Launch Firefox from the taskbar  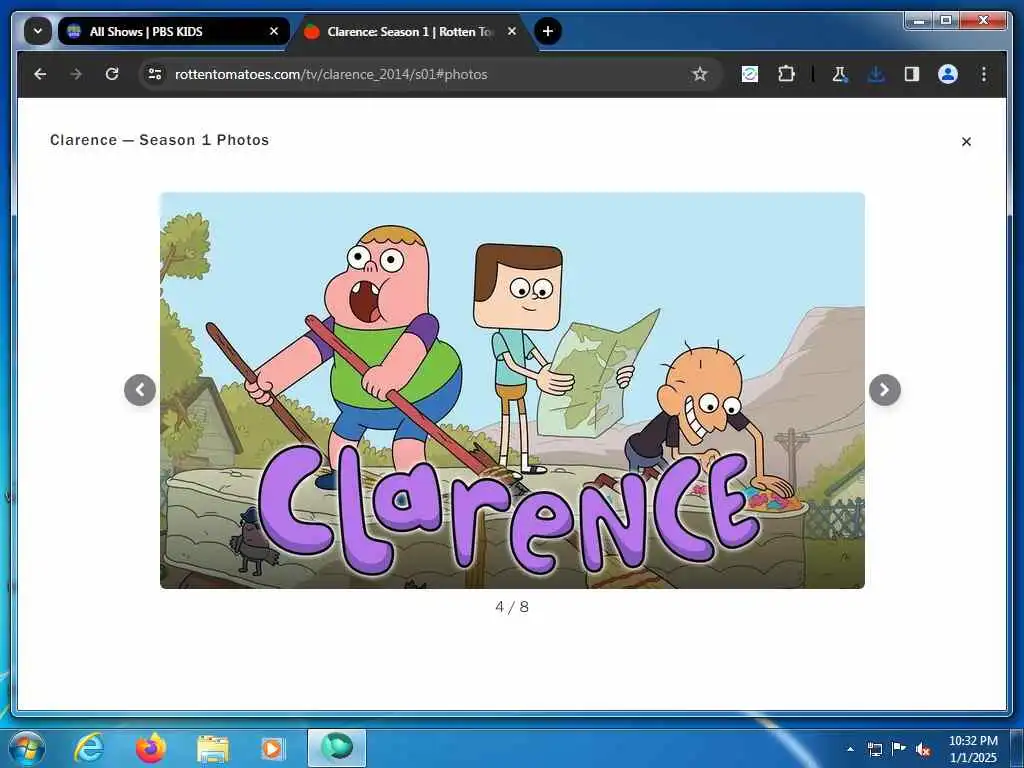(151, 748)
